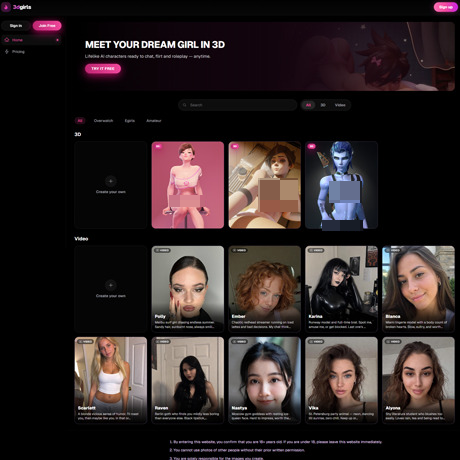Click the Video badge on Ember card
This screenshot has width=460, height=460.
click(239, 250)
